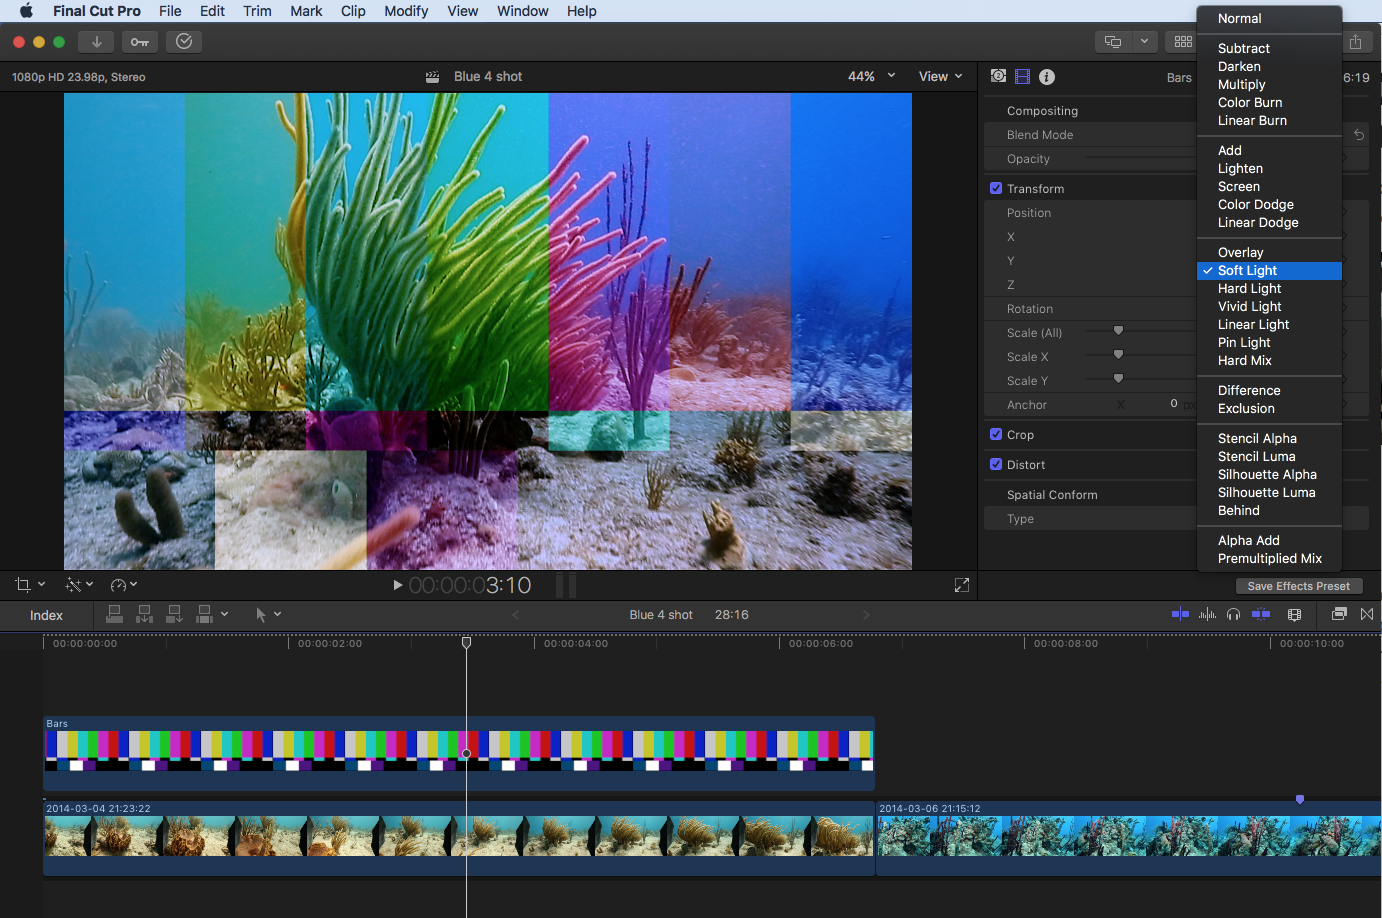The width and height of the screenshot is (1382, 918).
Task: Toggle skimming icon in timeline toolbar
Action: 1180,614
